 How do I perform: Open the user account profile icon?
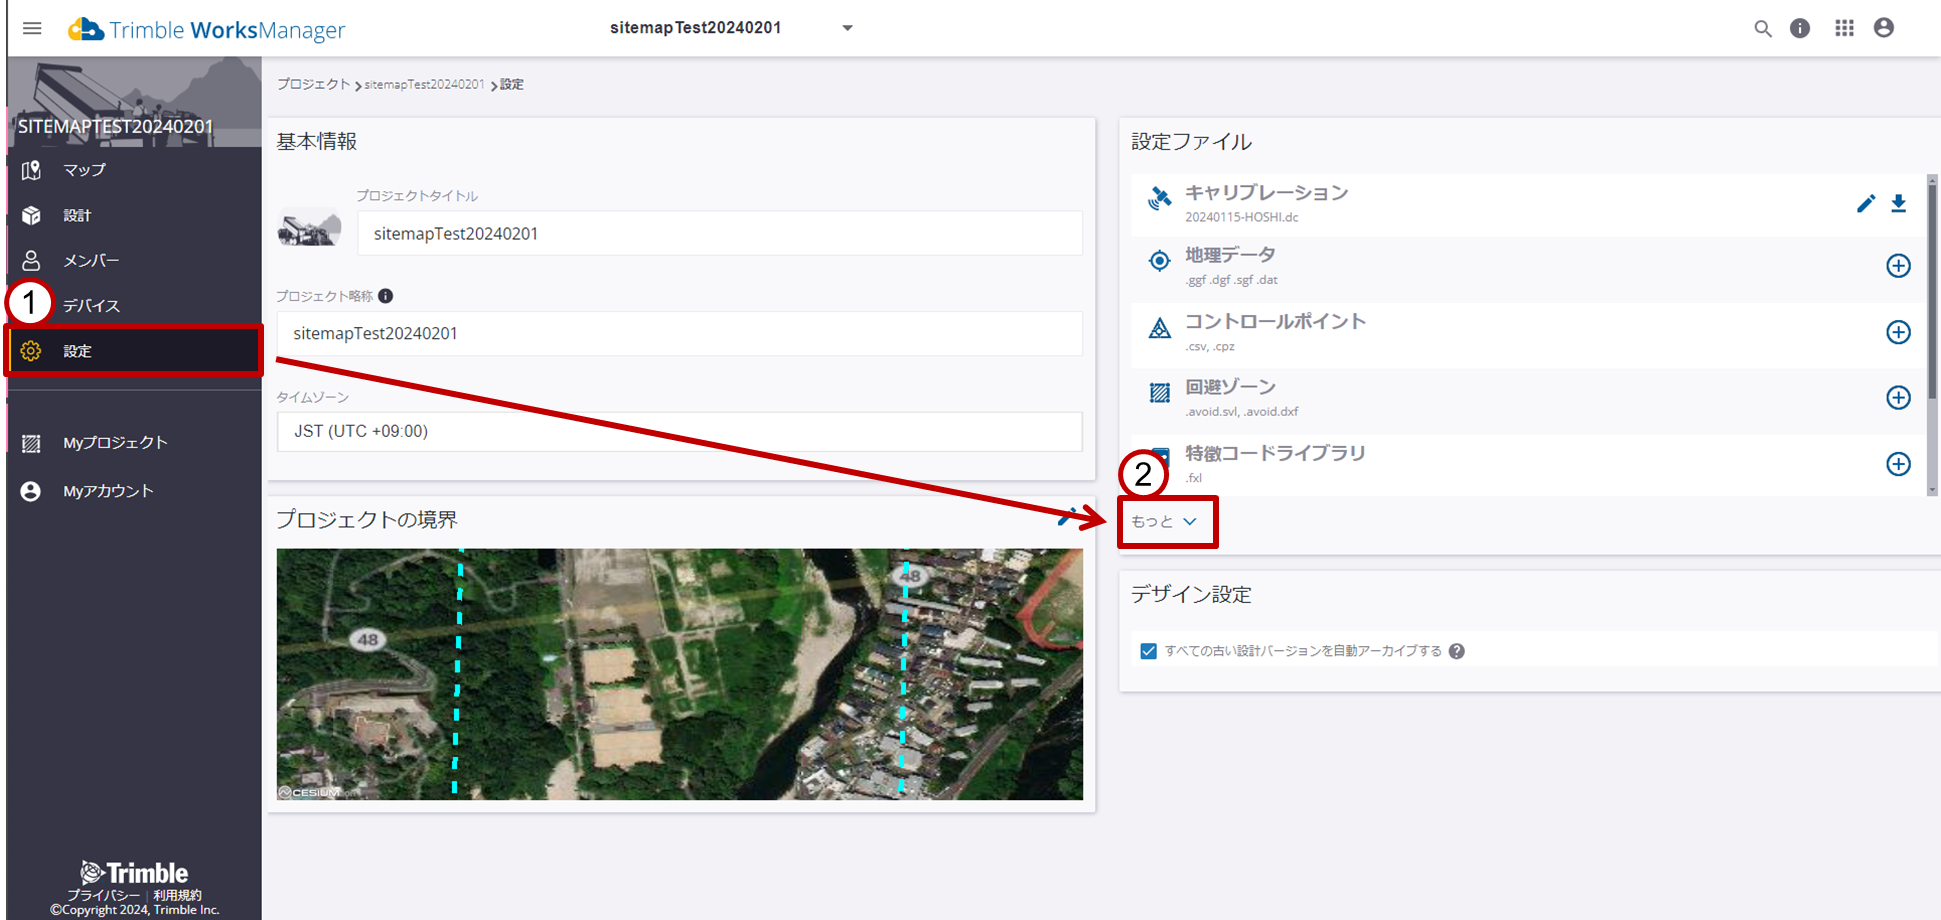[1884, 28]
